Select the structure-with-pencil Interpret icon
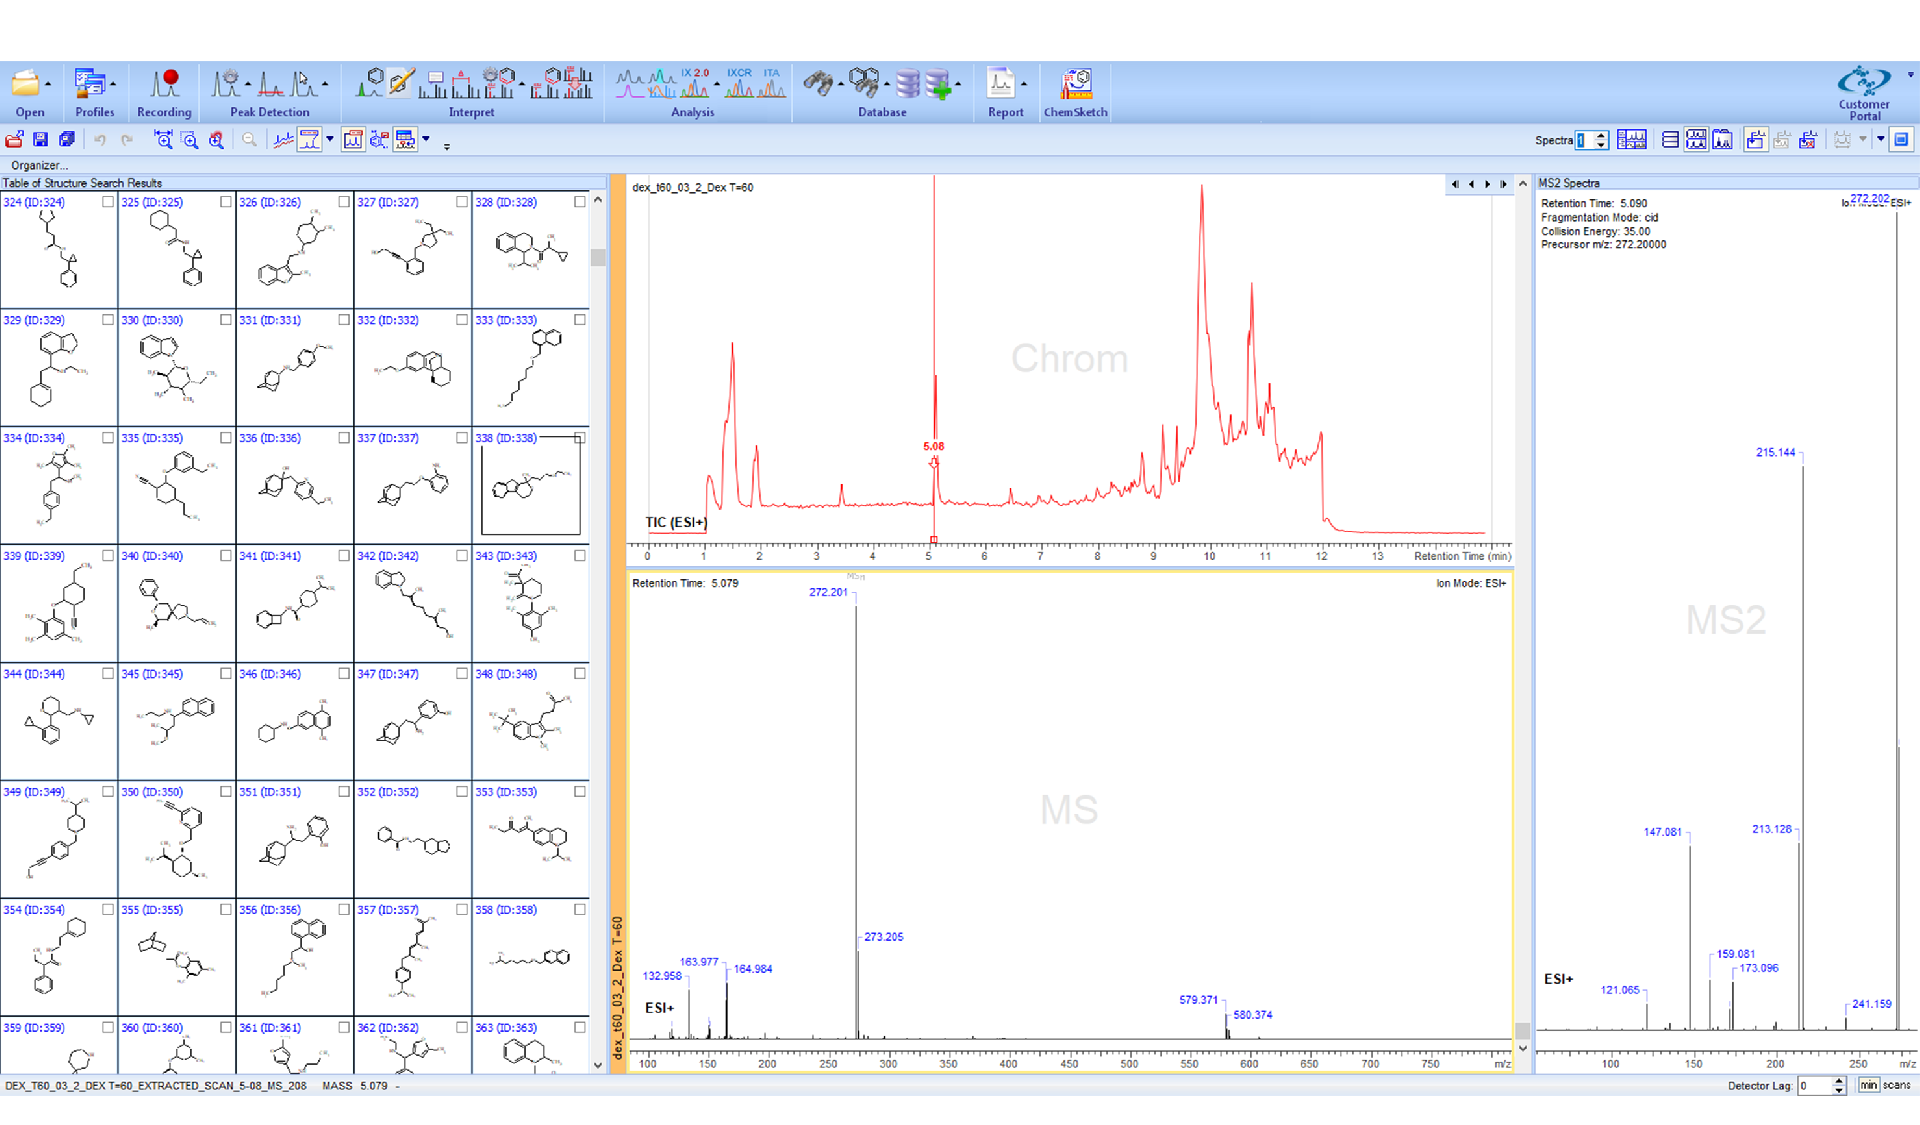The height and width of the screenshot is (1125, 1920). tap(402, 83)
